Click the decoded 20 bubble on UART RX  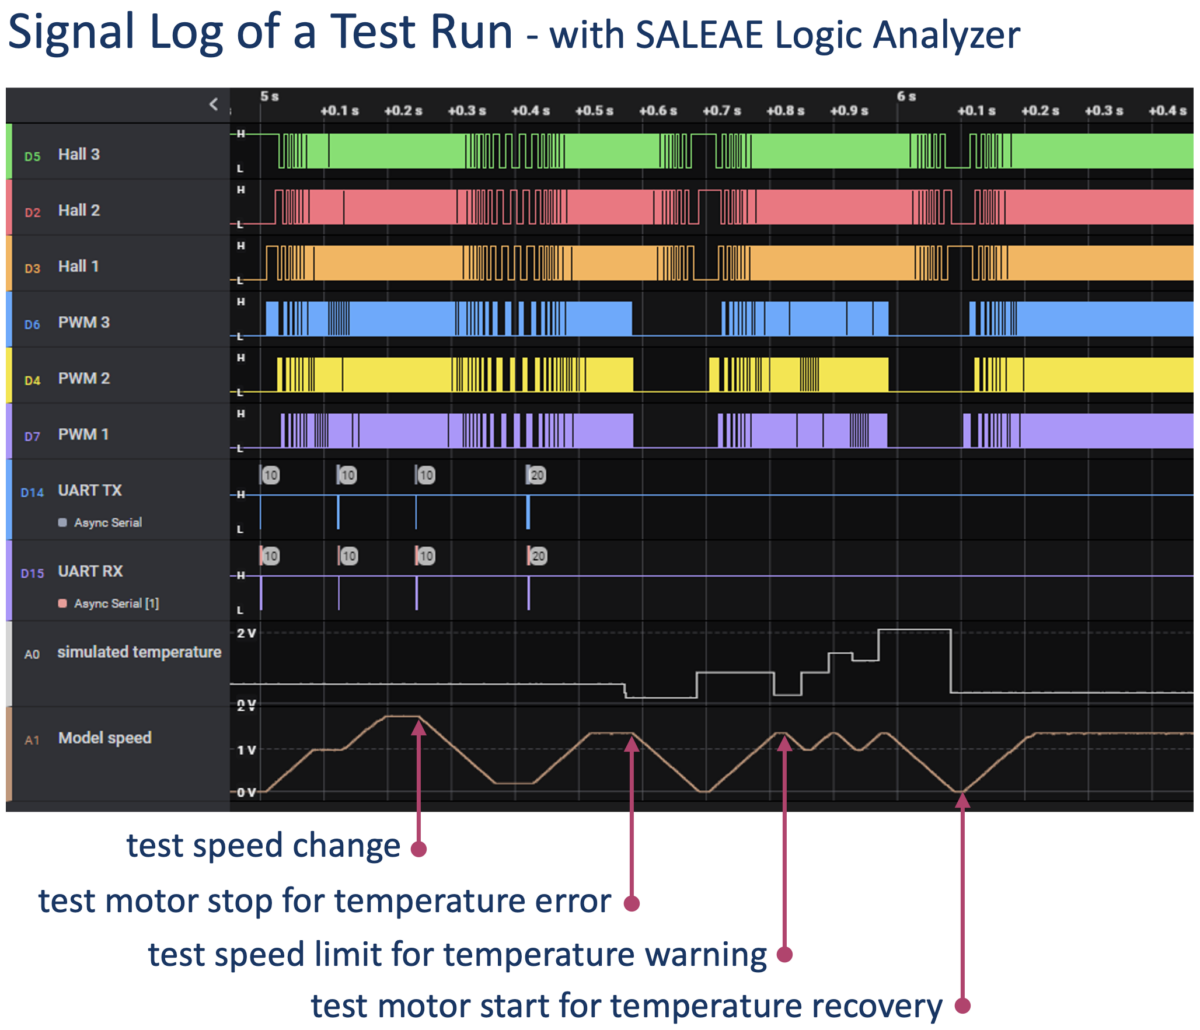538,556
